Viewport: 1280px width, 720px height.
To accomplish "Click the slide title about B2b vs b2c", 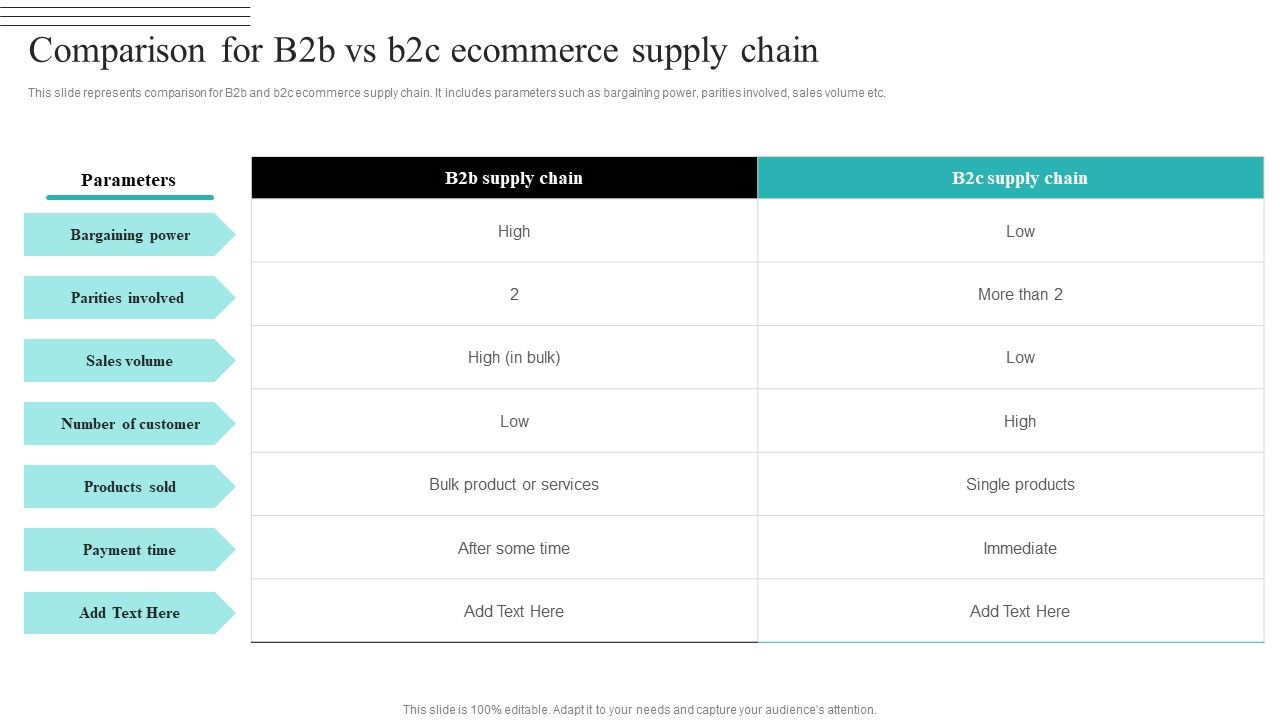I will pyautogui.click(x=423, y=50).
